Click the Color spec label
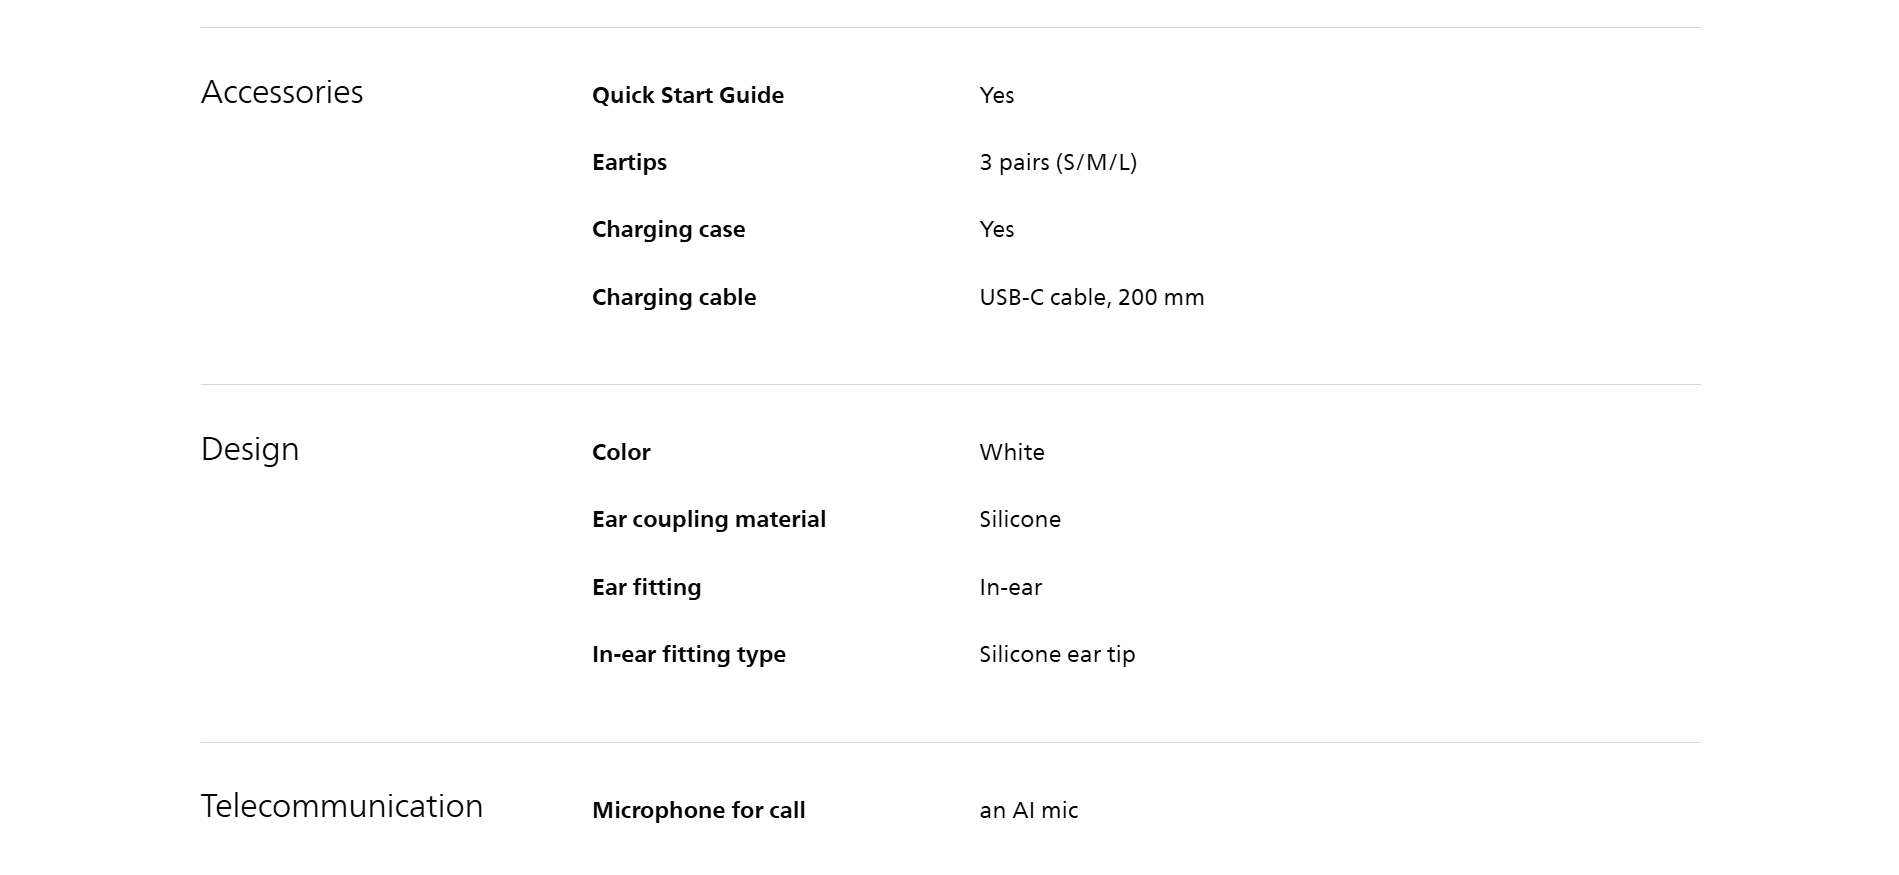This screenshot has width=1899, height=875. 621,452
